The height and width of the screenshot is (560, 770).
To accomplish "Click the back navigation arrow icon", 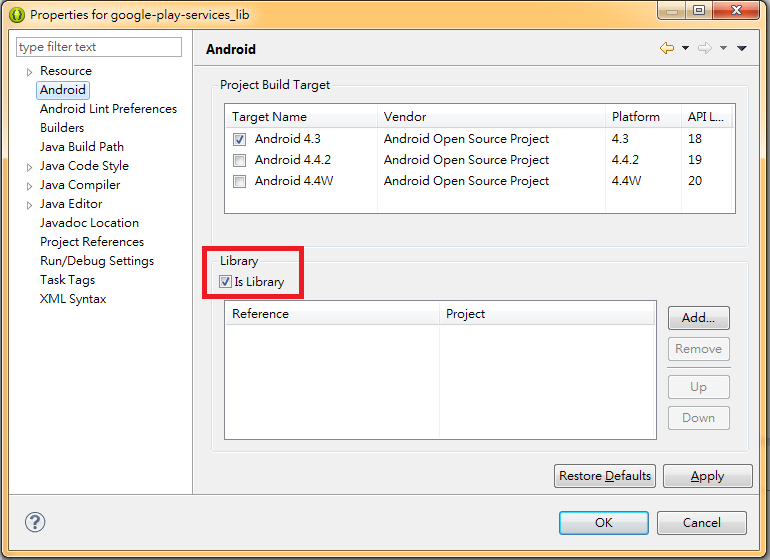I will point(667,48).
